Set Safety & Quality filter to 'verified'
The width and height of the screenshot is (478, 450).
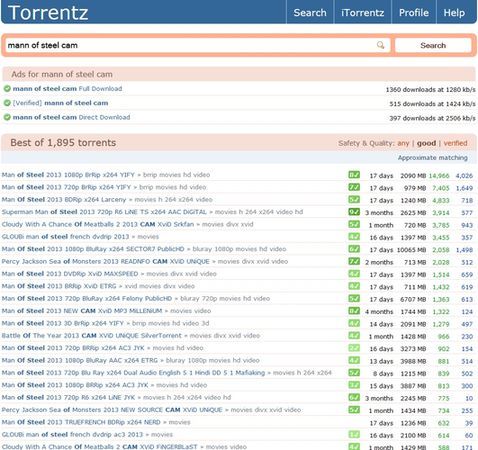455,143
